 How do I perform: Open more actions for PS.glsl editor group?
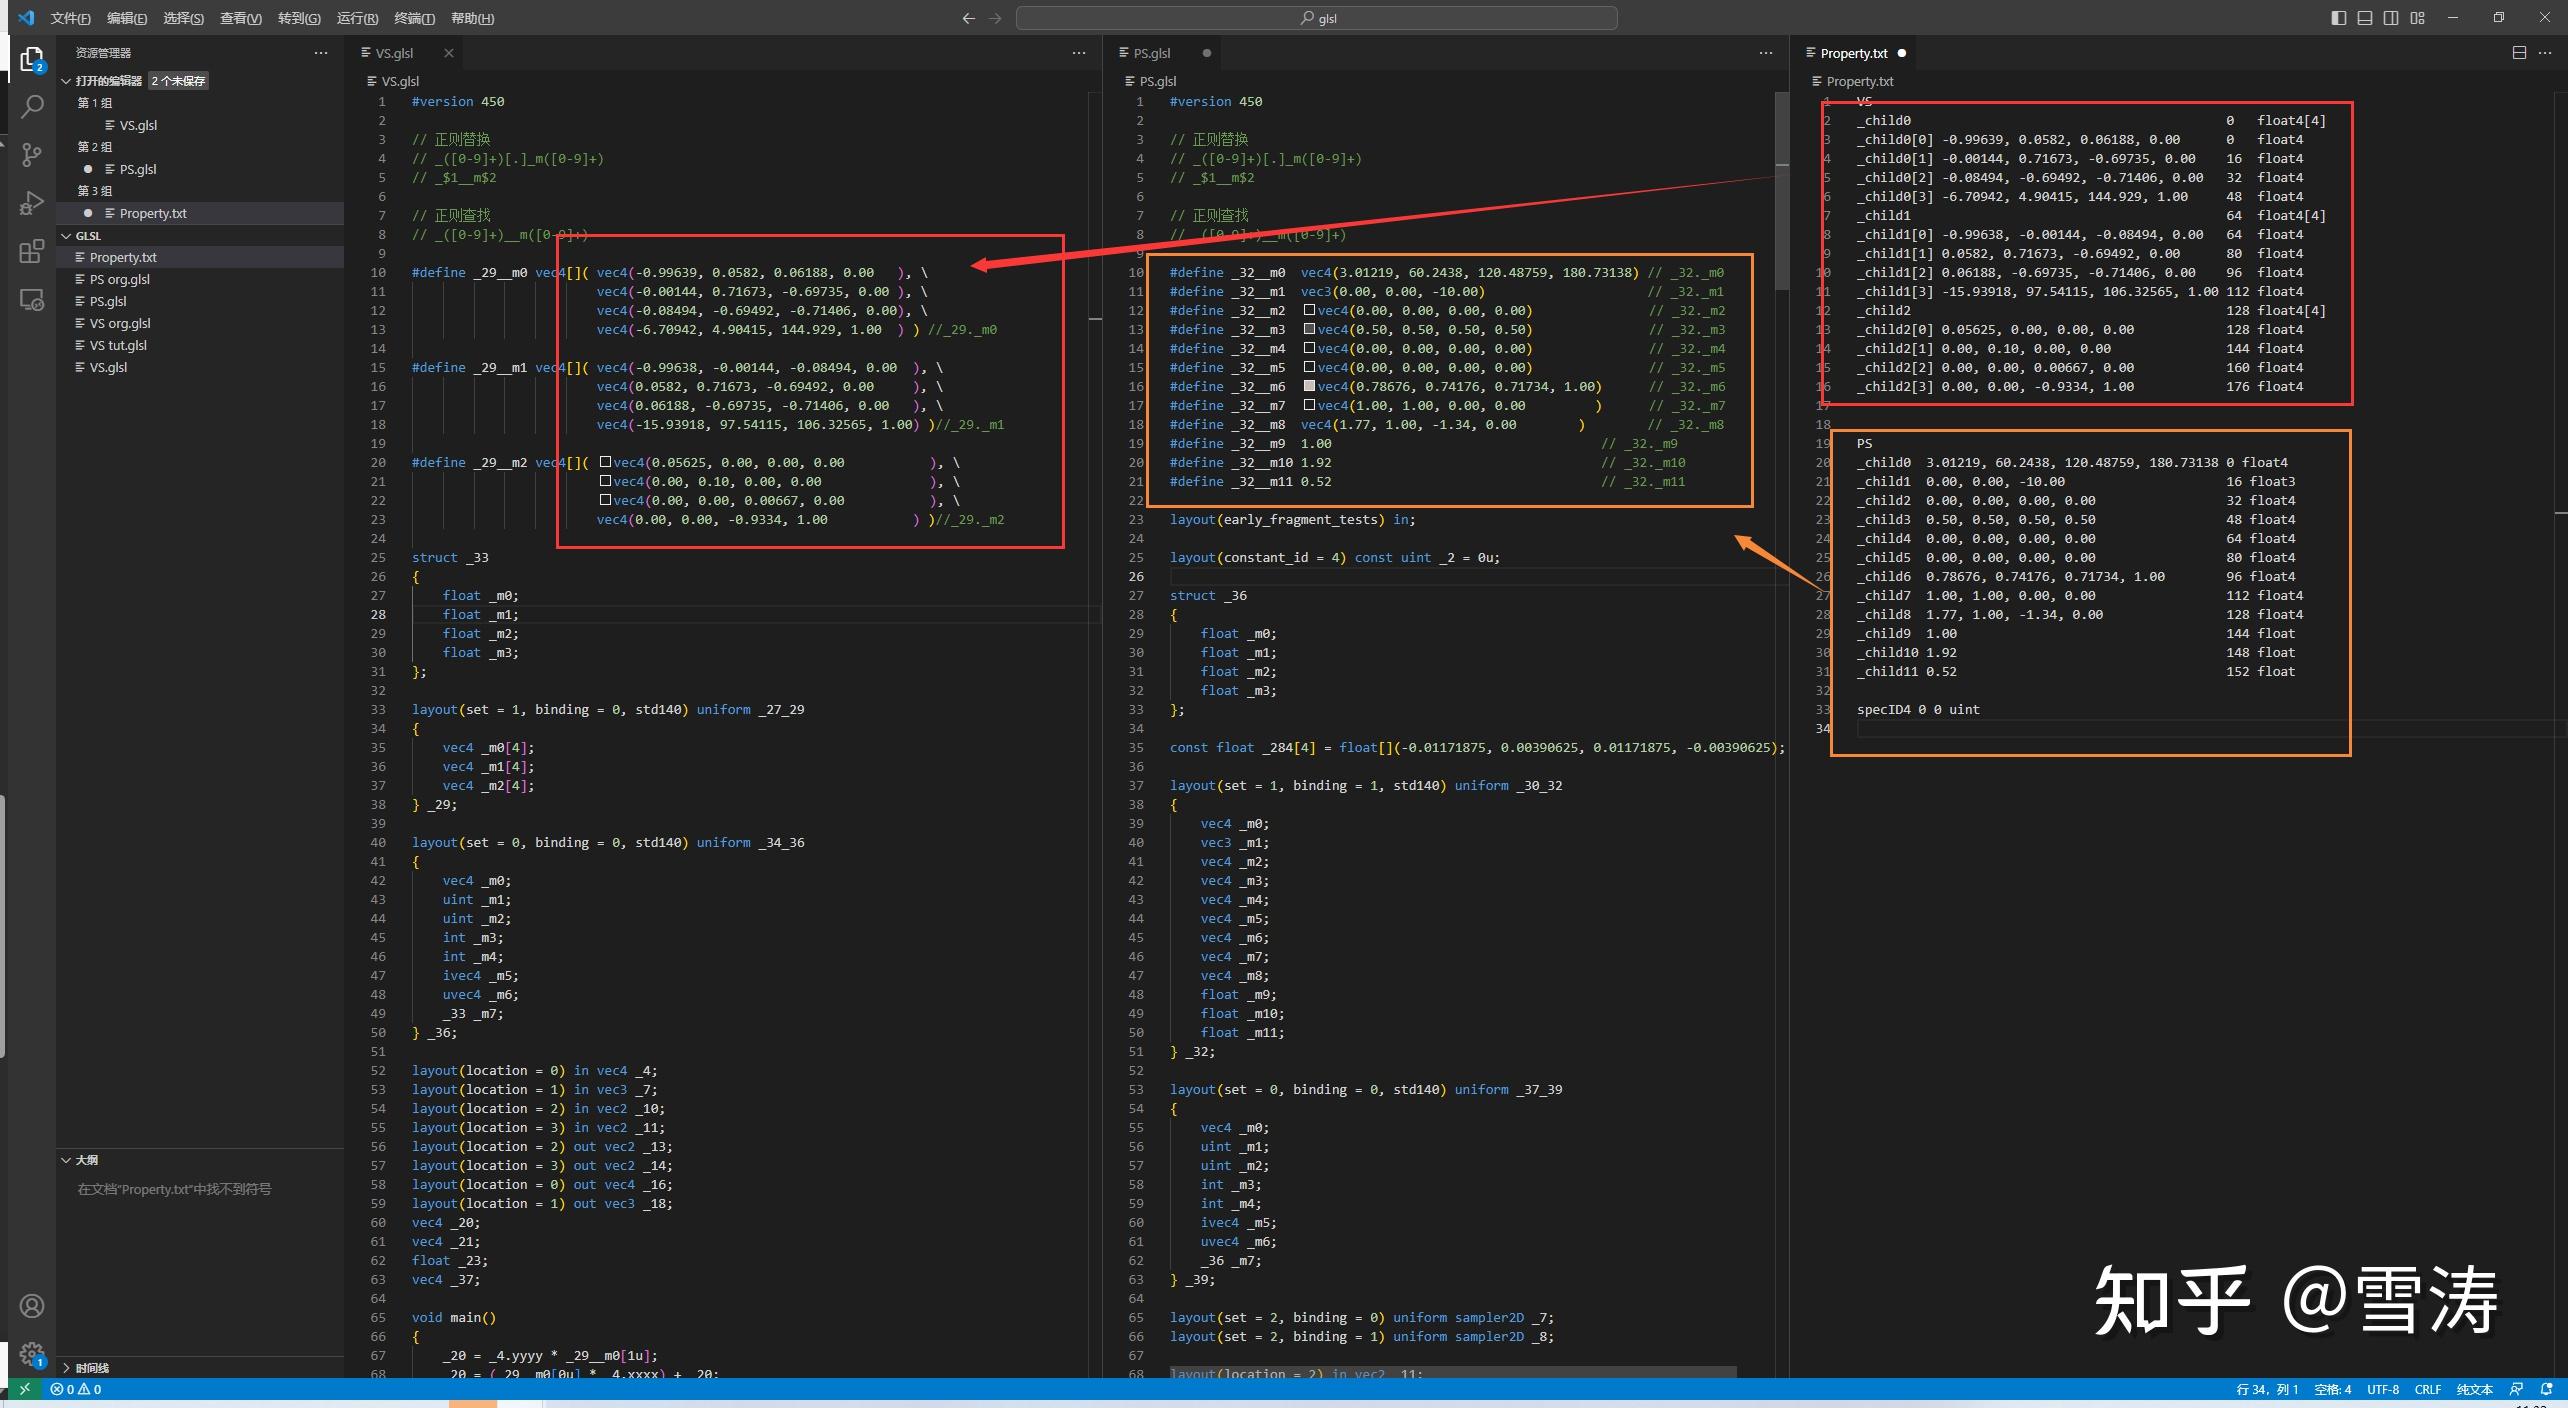[1766, 53]
